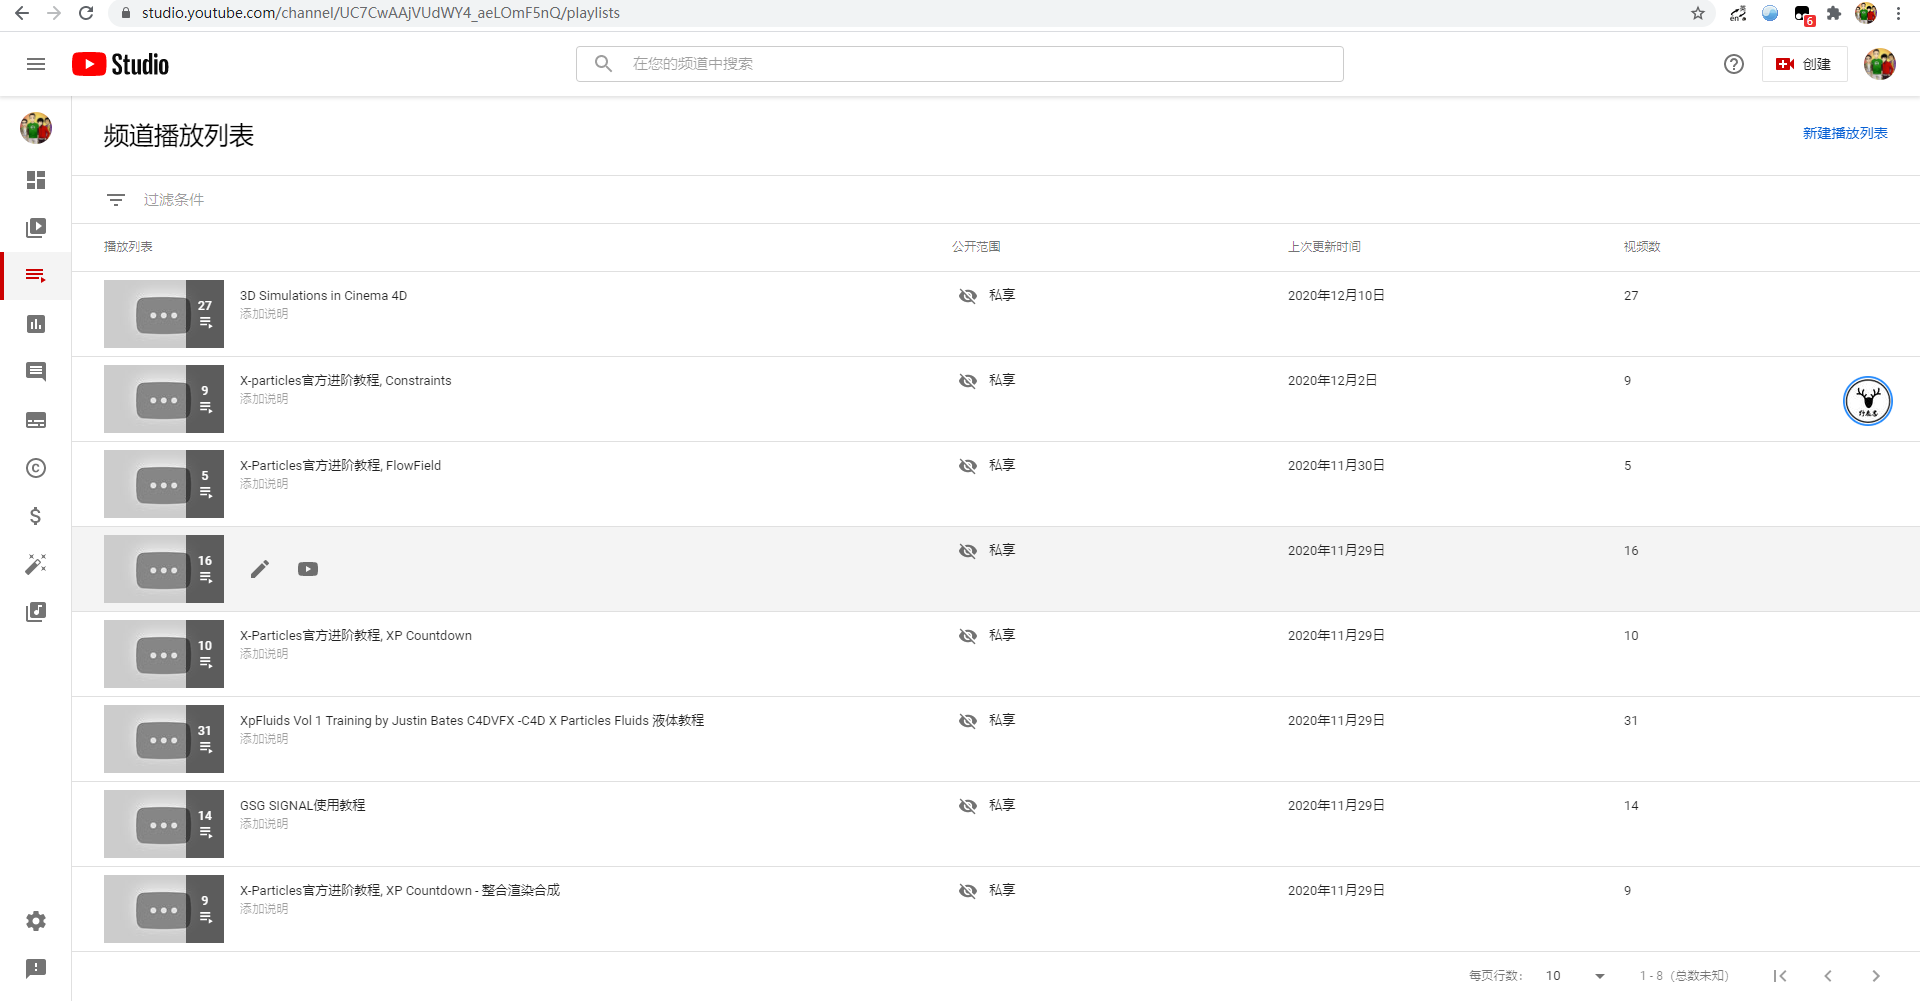Open FlowField playlist thumbnail
The width and height of the screenshot is (1920, 1001).
[x=164, y=484]
